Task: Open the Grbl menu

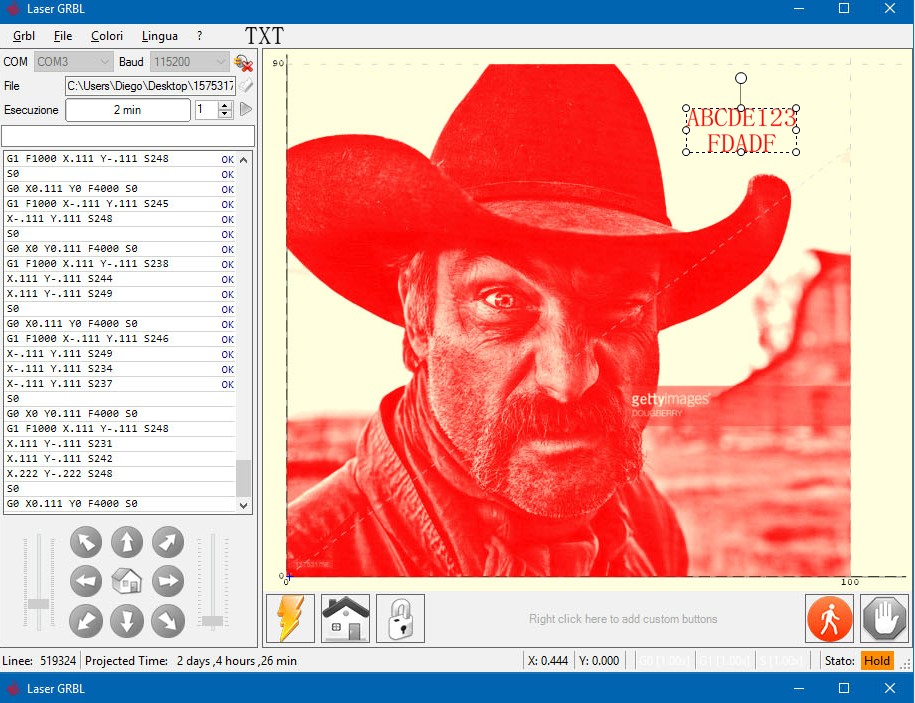Action: (24, 36)
